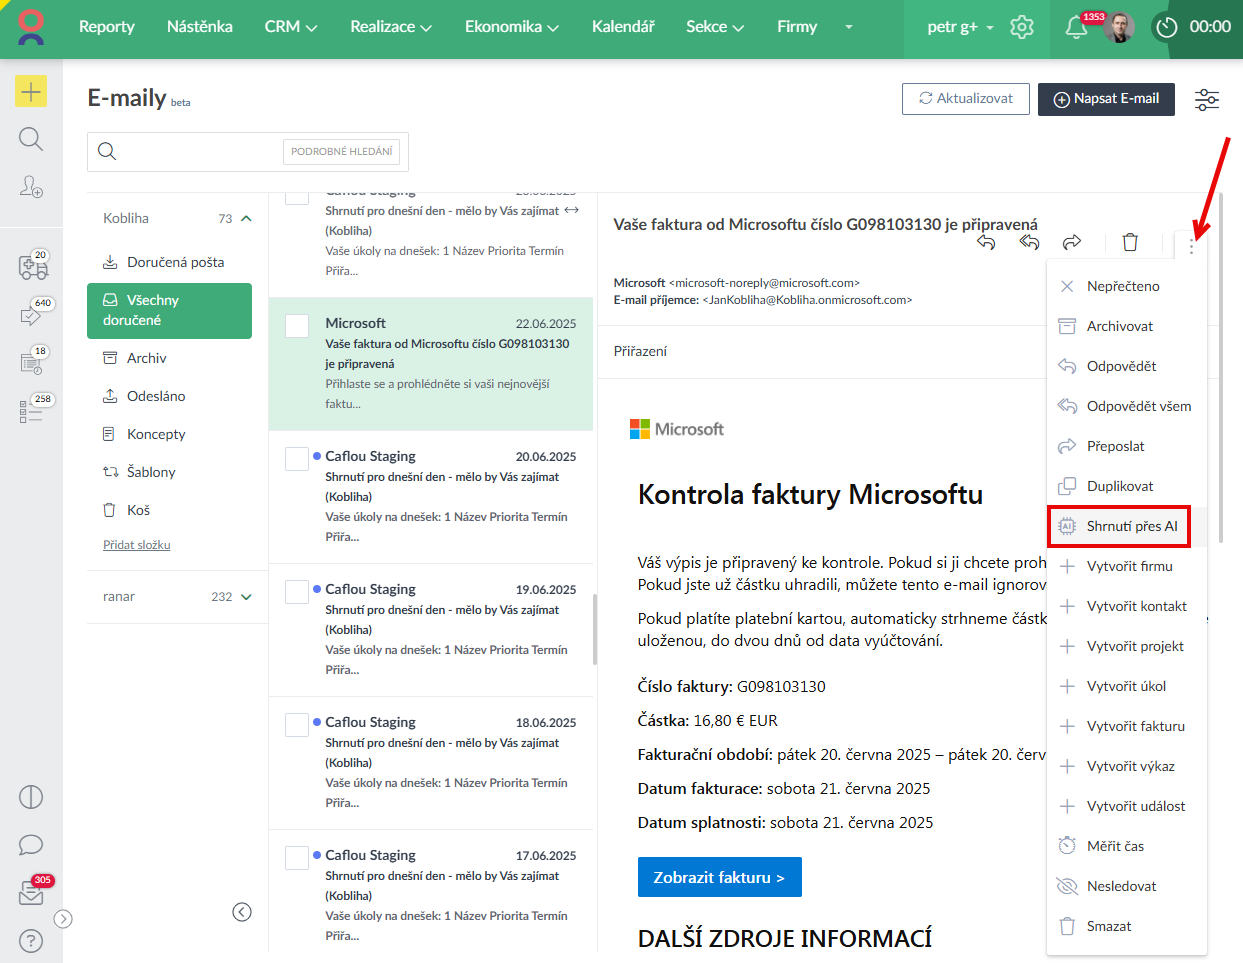This screenshot has width=1243, height=963.
Task: Select checkbox for Caflou Staging 20.06.2025 email
Action: click(x=297, y=458)
